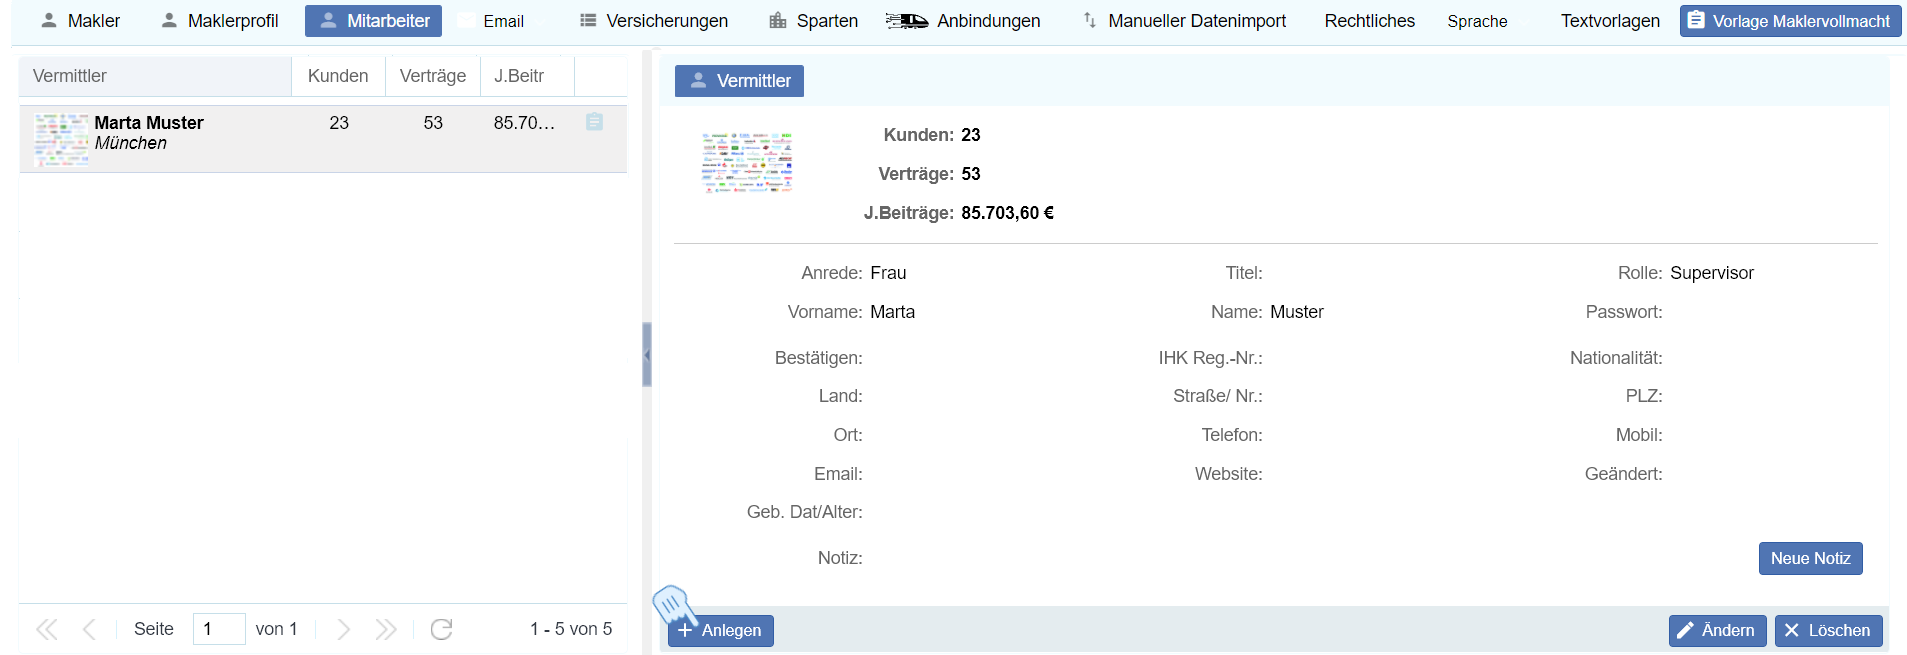The height and width of the screenshot is (655, 1907).
Task: Switch to the Anbindungen tab
Action: tap(963, 21)
